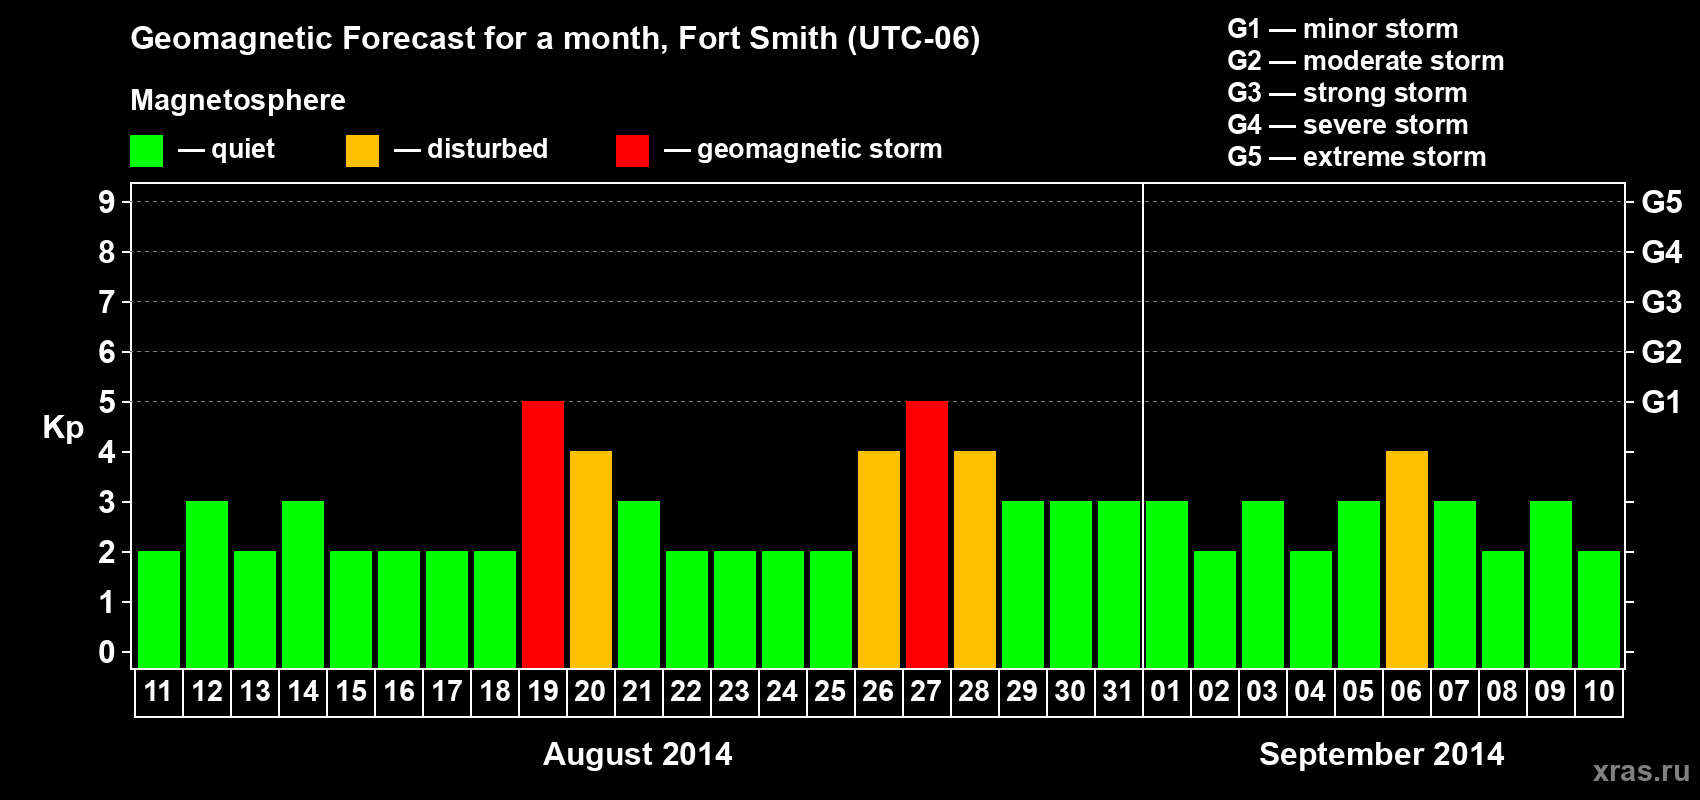Click the August 2014 month label
Viewport: 1700px width, 800px height.
coord(638,754)
